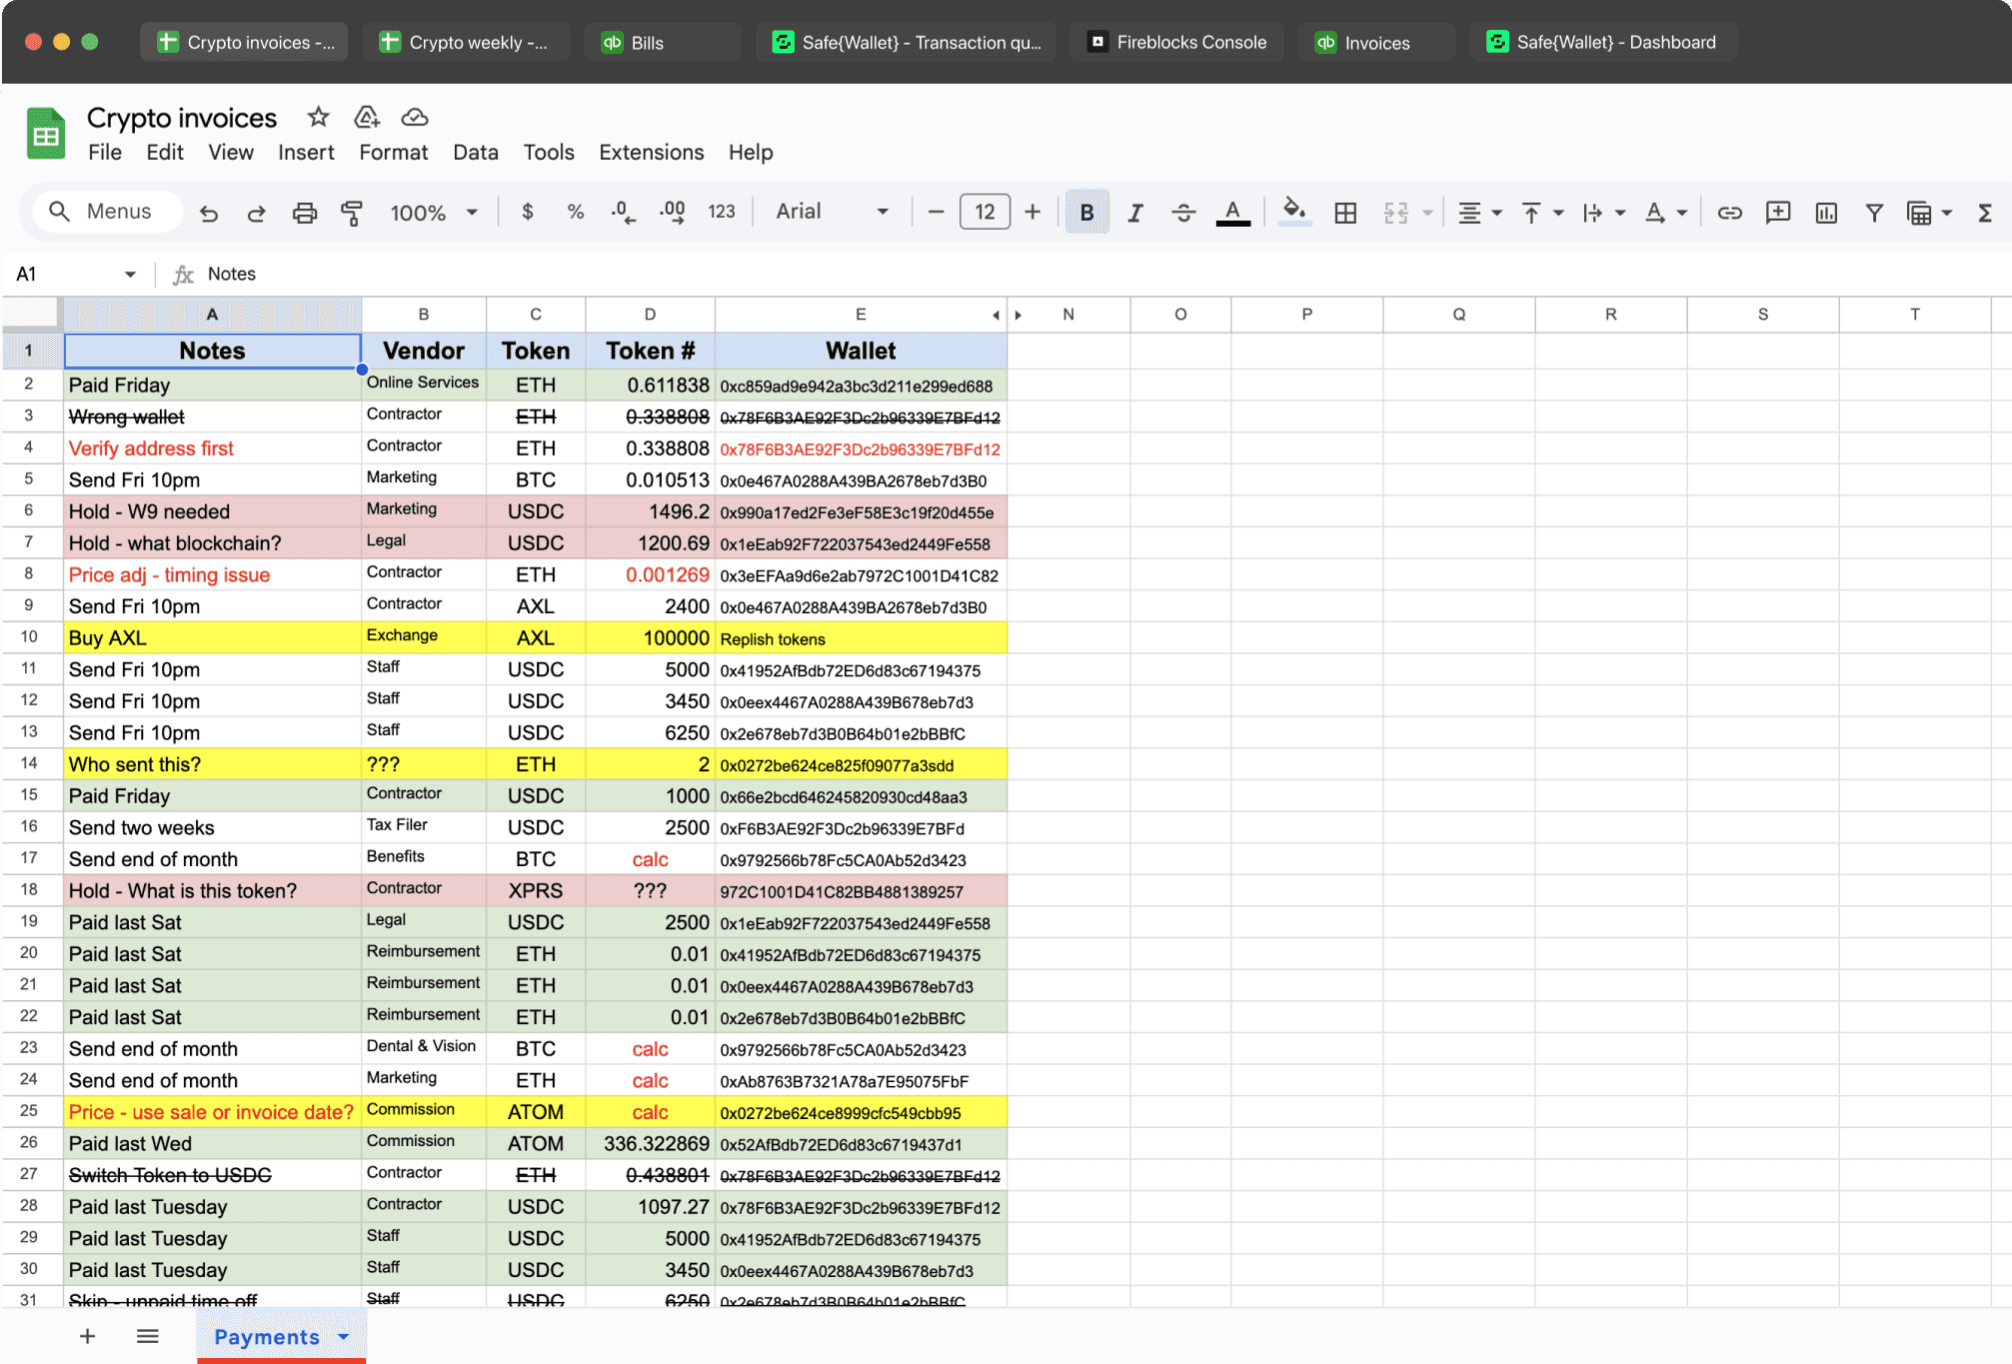
Task: Toggle Strikethrough formatting
Action: click(1183, 213)
